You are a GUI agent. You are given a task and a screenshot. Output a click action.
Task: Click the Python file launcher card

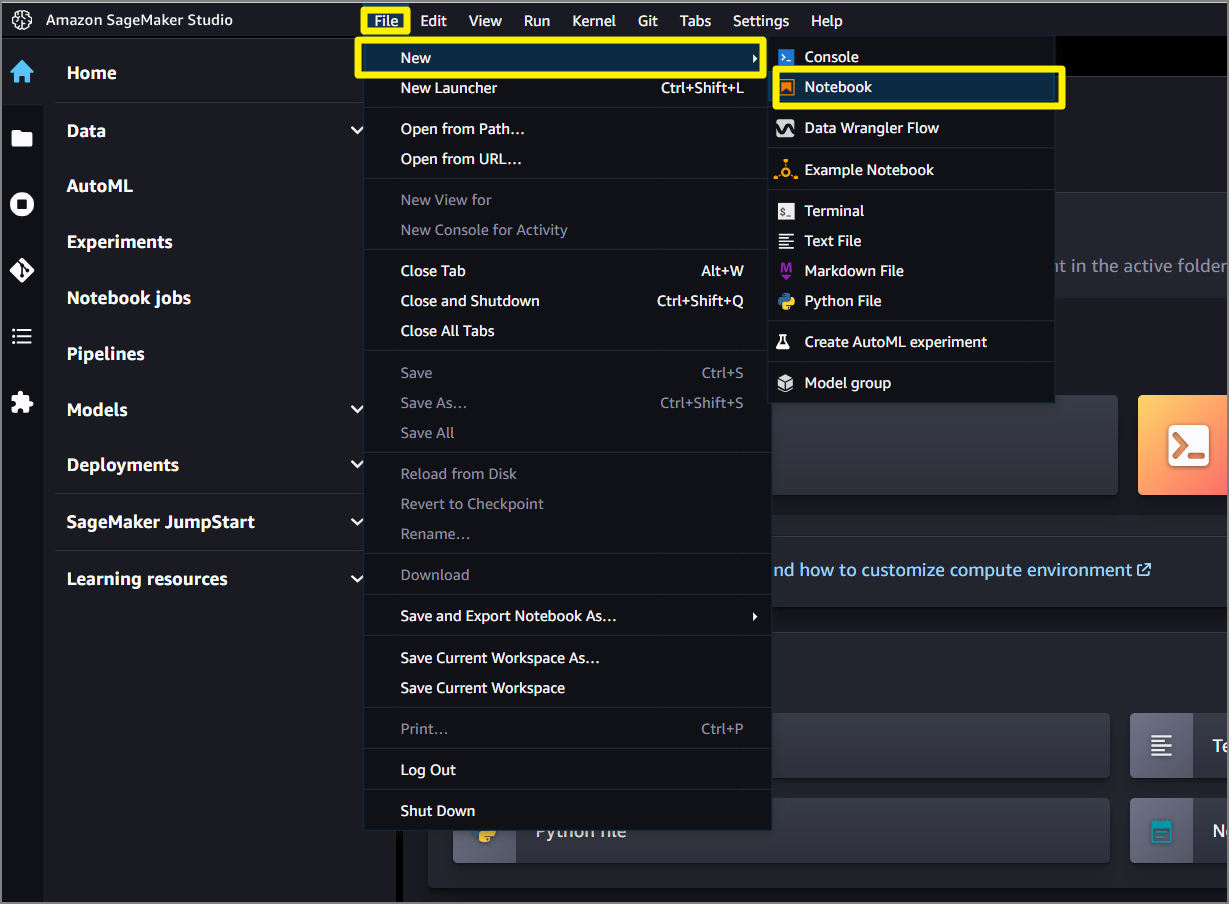781,830
